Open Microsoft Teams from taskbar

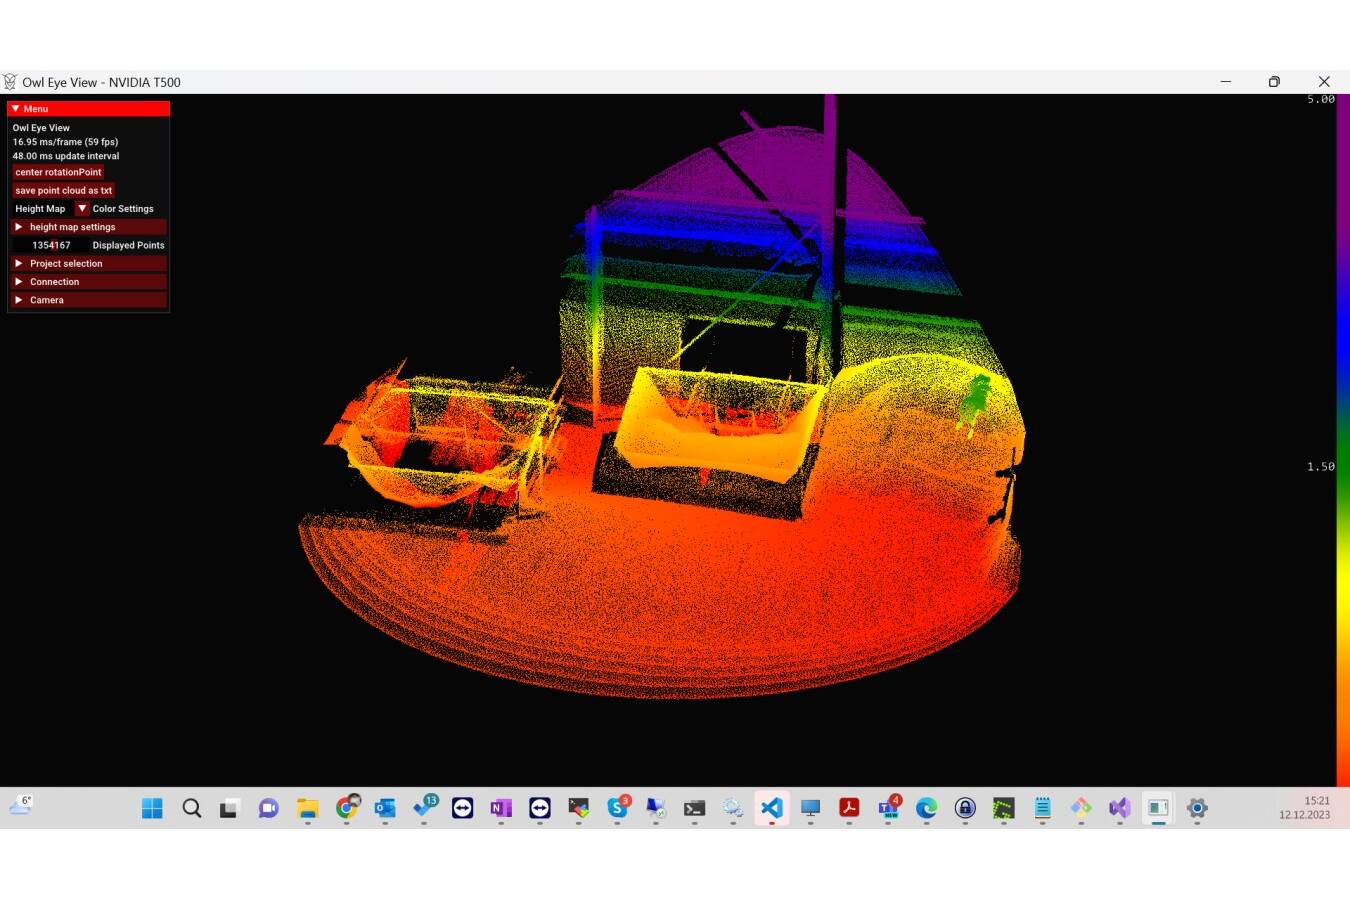point(888,808)
